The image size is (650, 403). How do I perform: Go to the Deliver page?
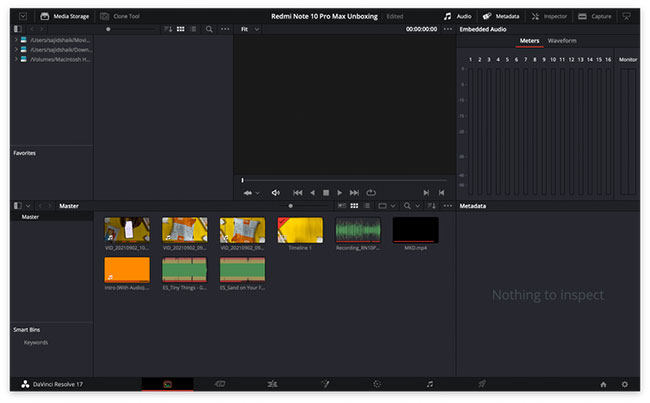482,384
